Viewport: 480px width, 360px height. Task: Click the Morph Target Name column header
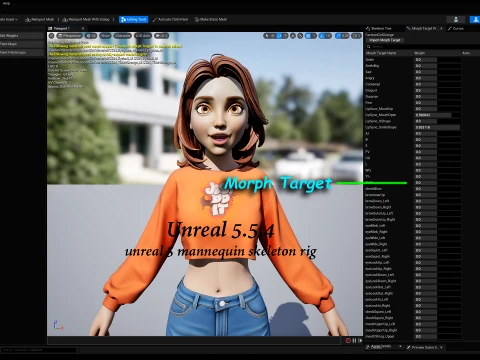click(381, 53)
